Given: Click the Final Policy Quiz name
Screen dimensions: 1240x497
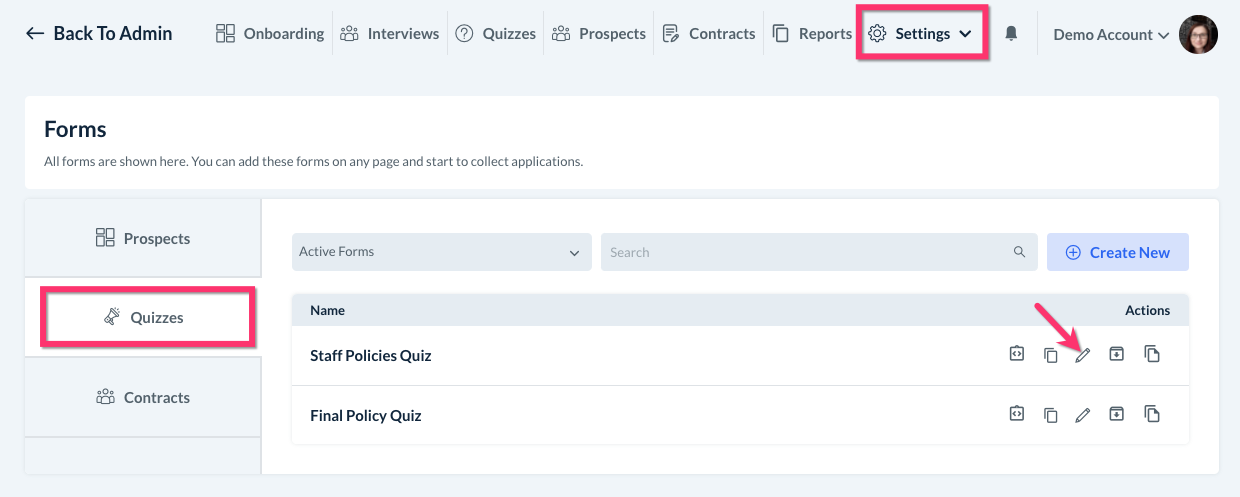Looking at the screenshot, I should pyautogui.click(x=366, y=415).
